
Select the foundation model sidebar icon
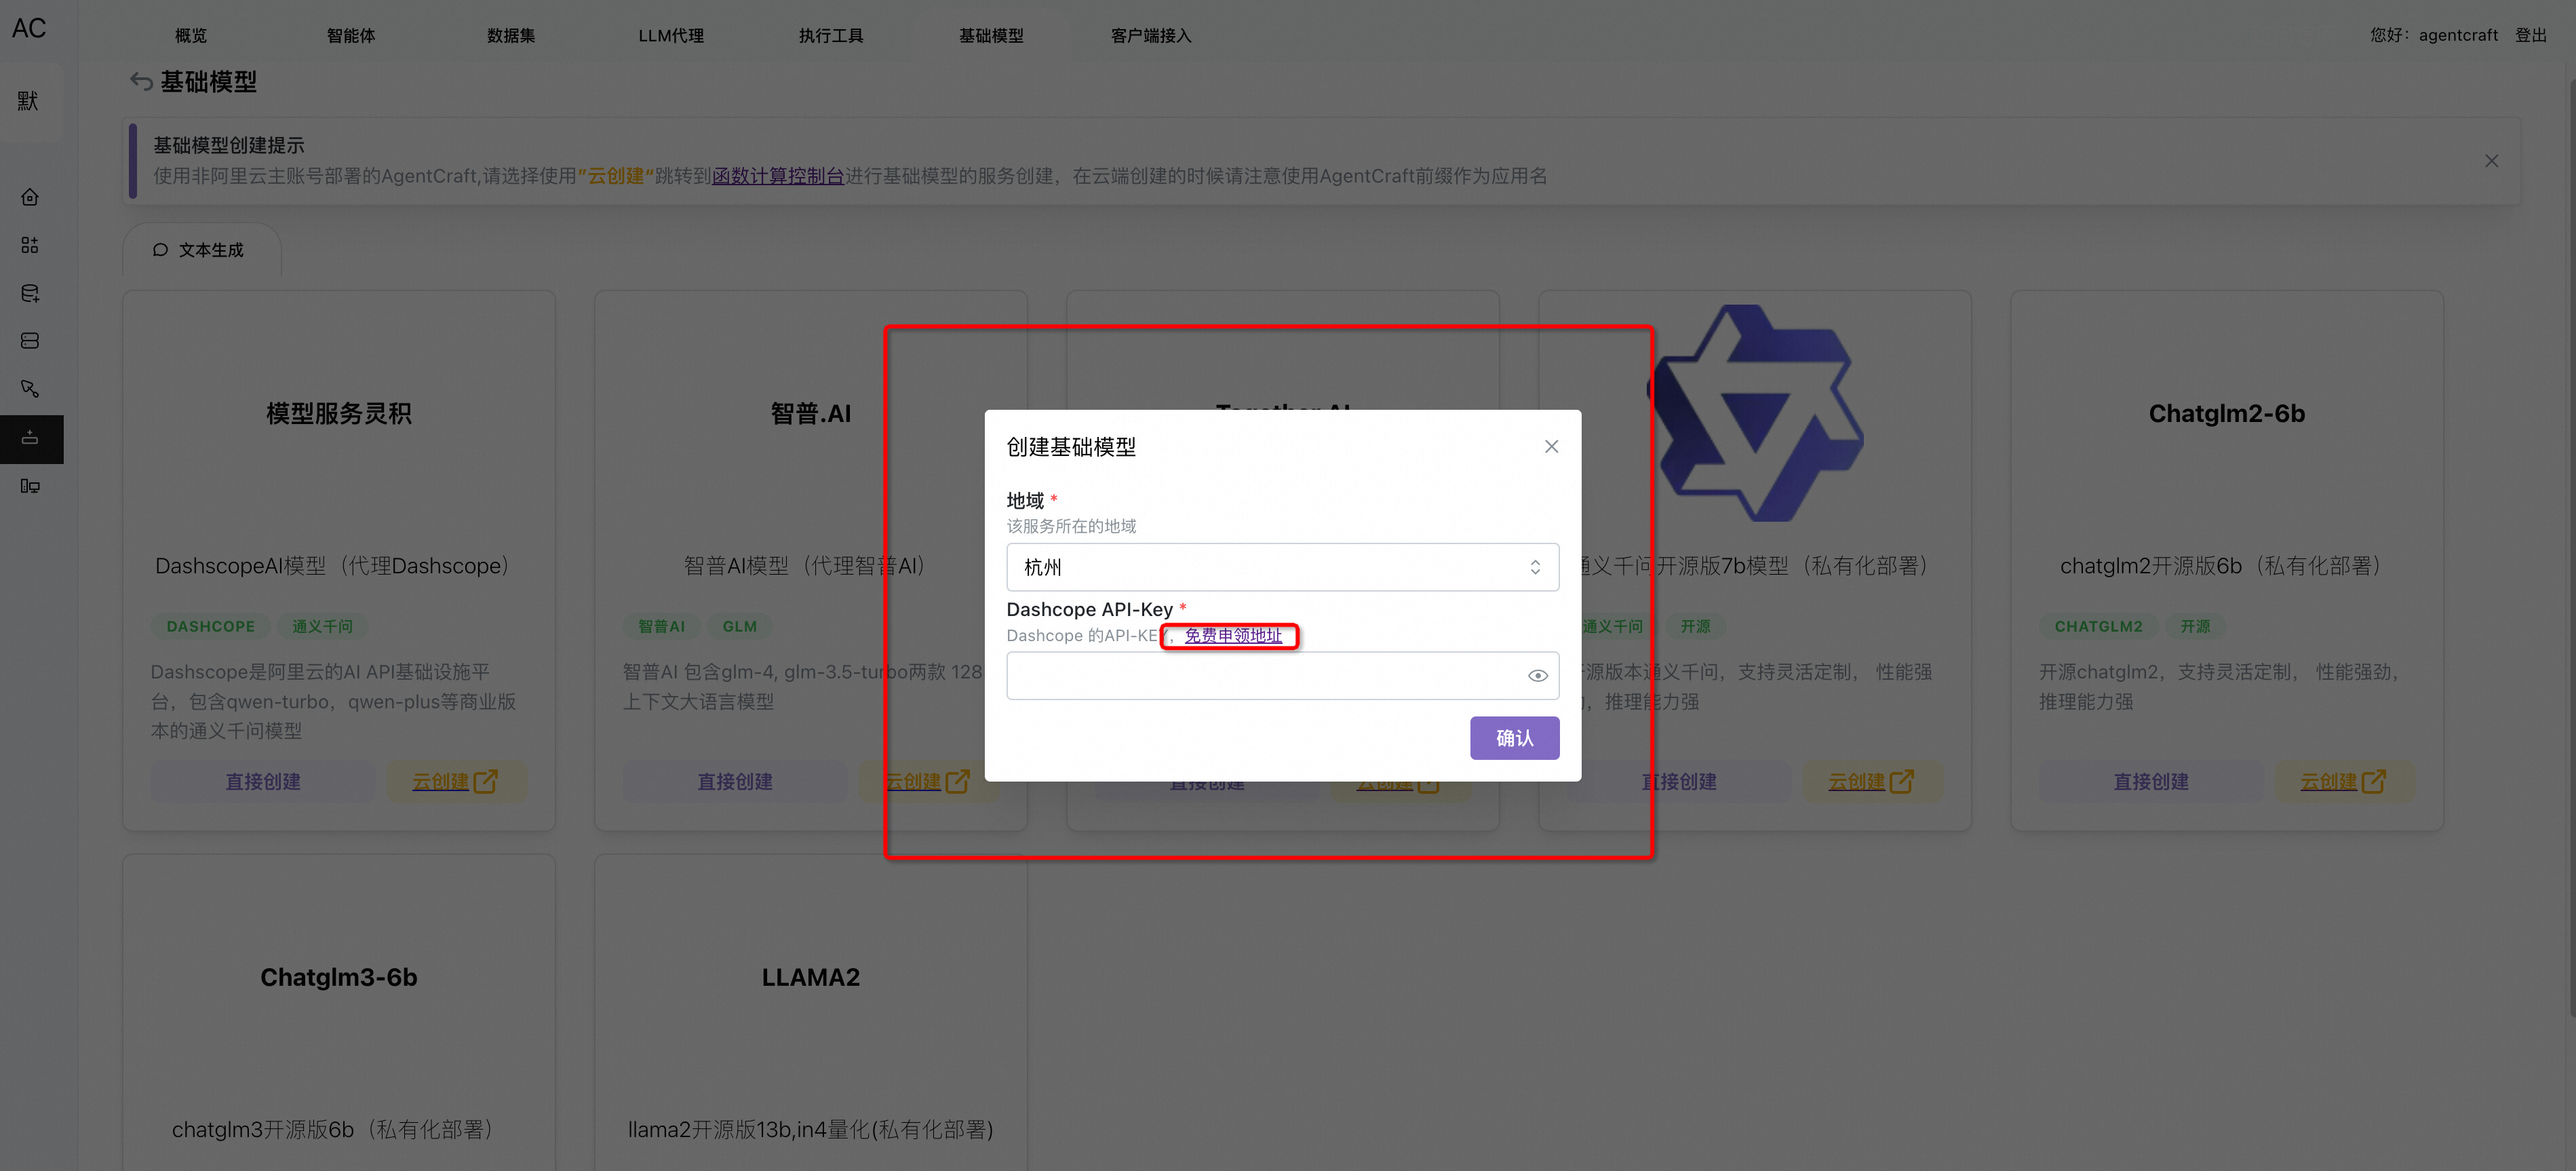[30, 438]
